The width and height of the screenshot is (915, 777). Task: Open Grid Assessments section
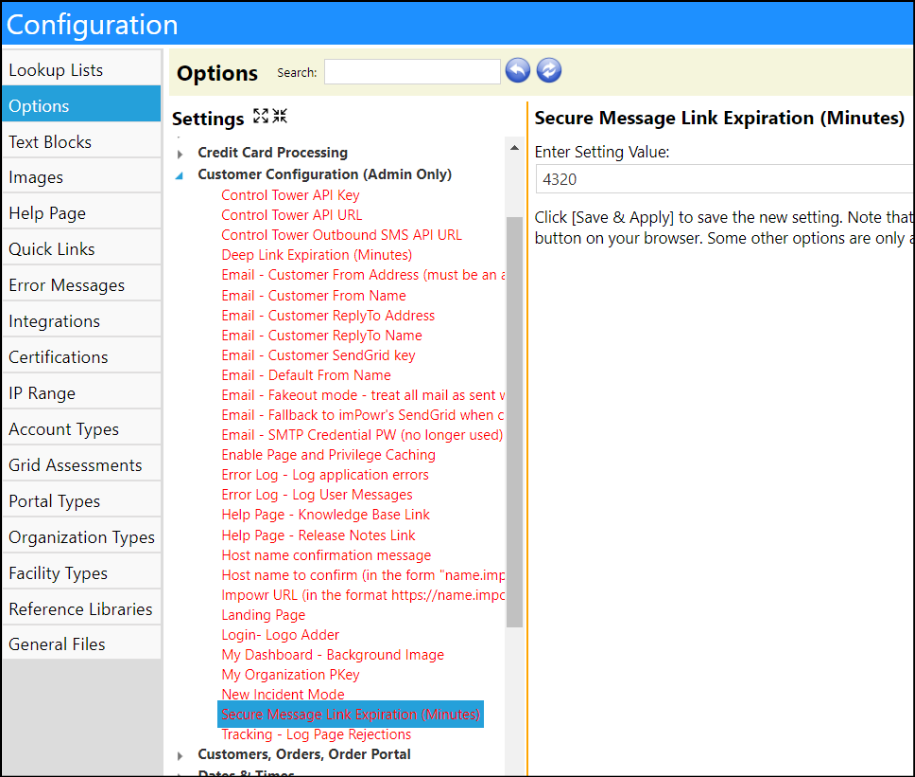(82, 465)
